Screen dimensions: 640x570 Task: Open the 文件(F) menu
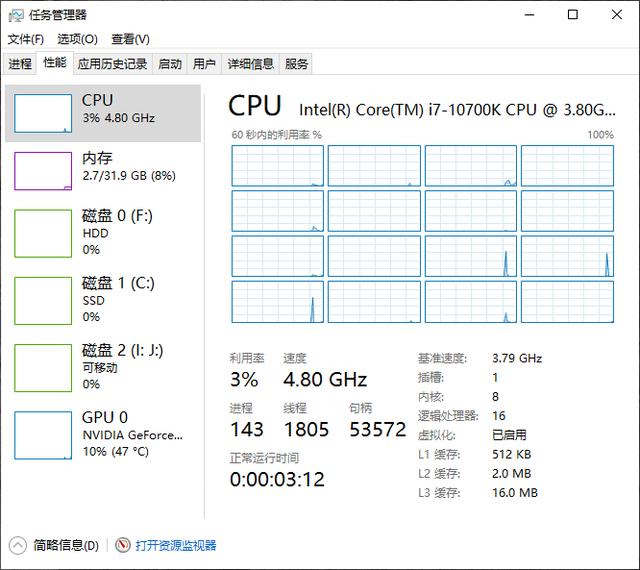point(26,39)
